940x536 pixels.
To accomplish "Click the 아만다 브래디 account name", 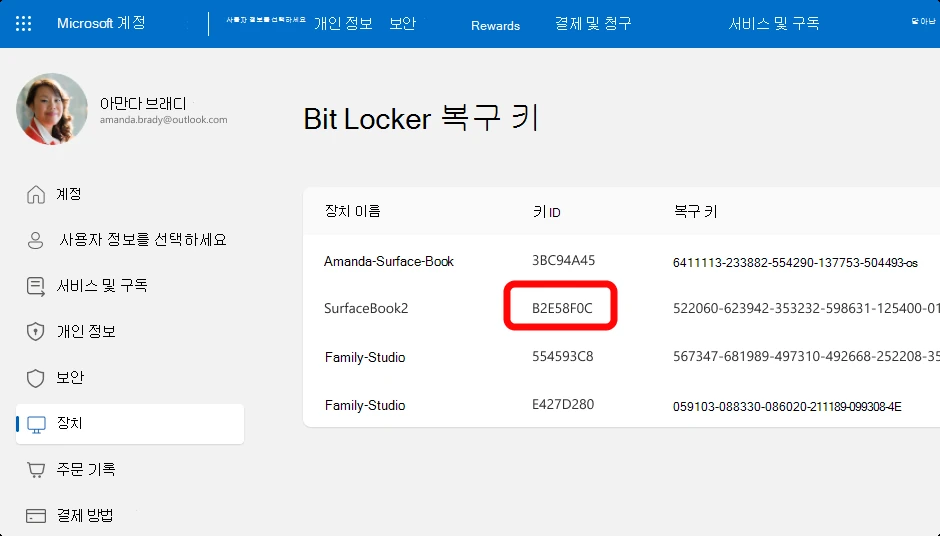I will [x=143, y=104].
